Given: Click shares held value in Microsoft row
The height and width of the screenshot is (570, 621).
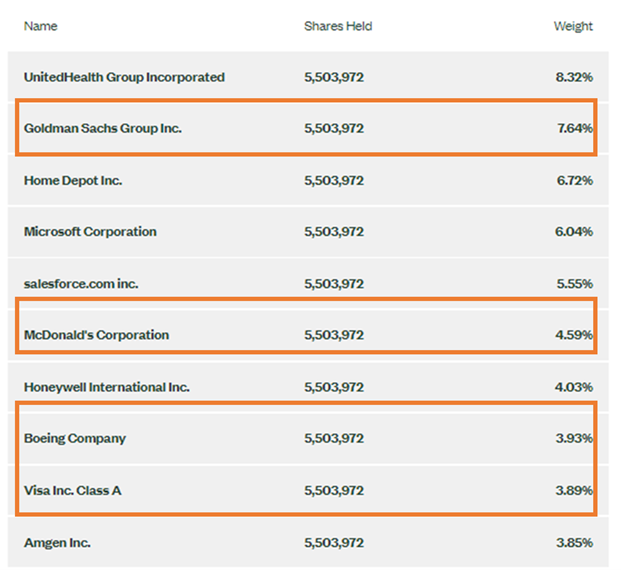Looking at the screenshot, I should (x=334, y=232).
